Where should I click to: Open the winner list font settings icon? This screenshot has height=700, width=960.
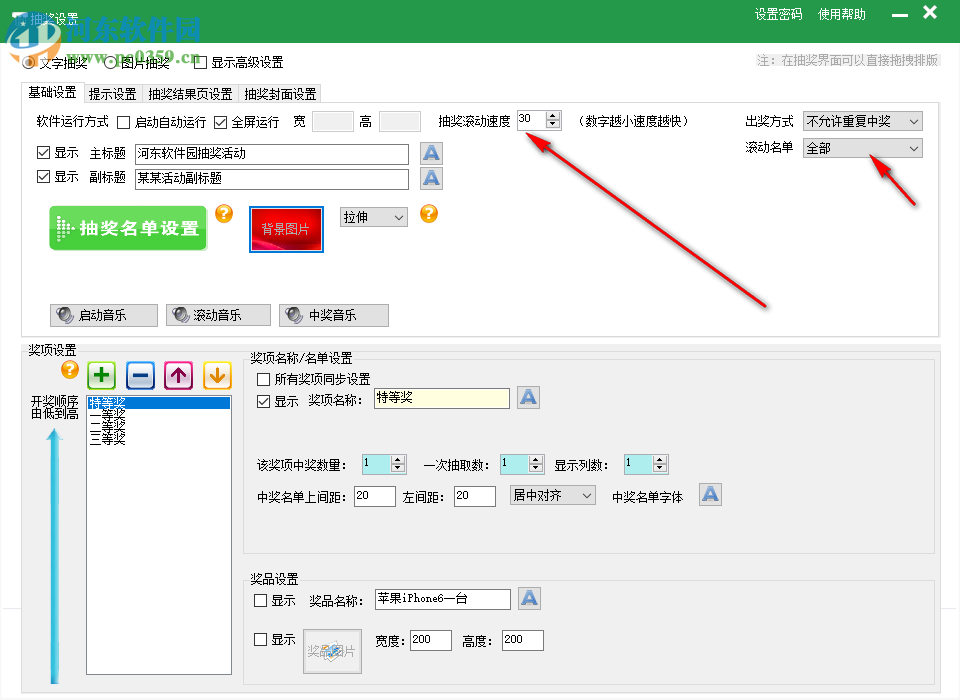point(710,494)
